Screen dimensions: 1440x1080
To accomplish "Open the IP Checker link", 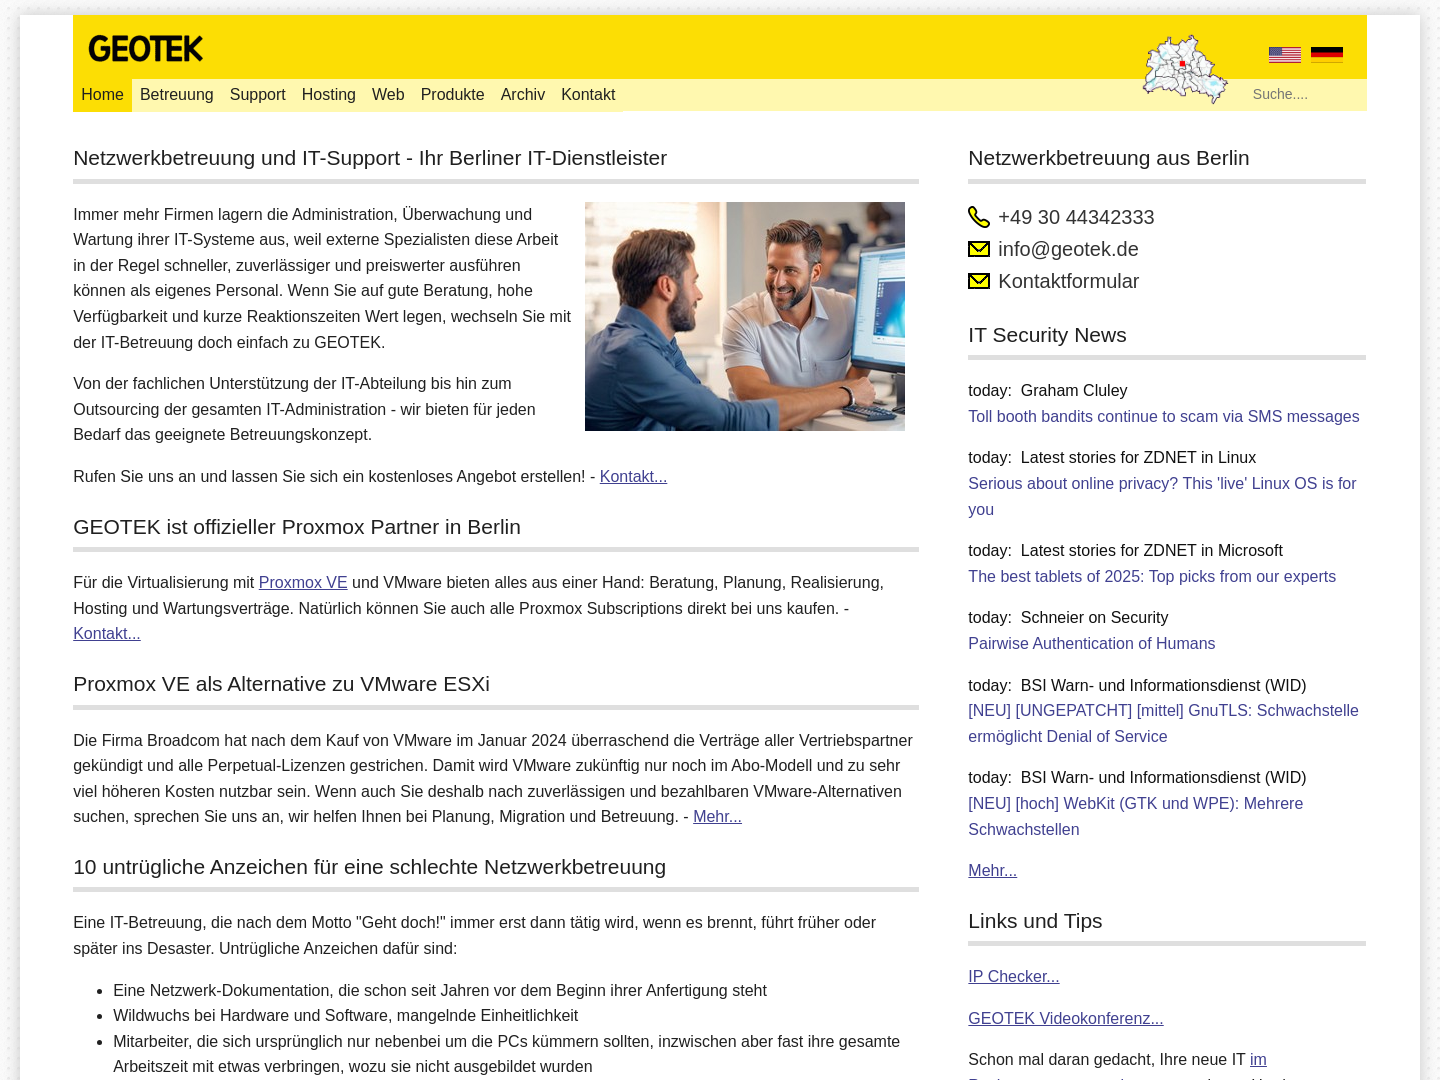I will coord(1013,977).
